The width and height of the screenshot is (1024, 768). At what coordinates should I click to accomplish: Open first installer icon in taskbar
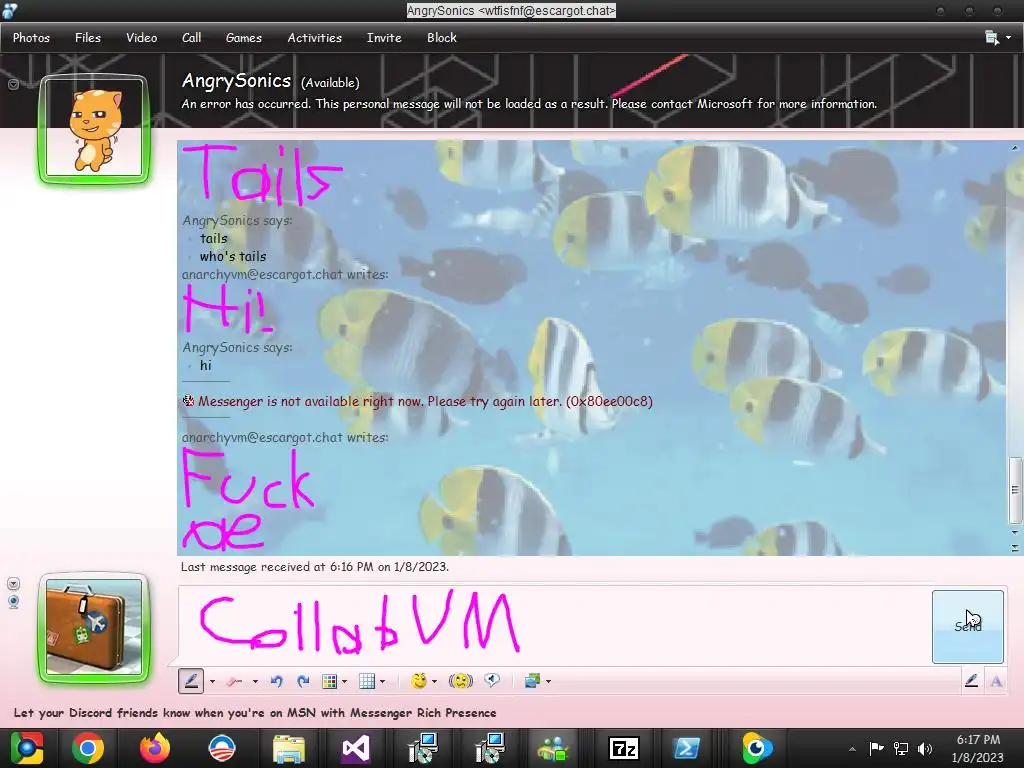(x=423, y=748)
